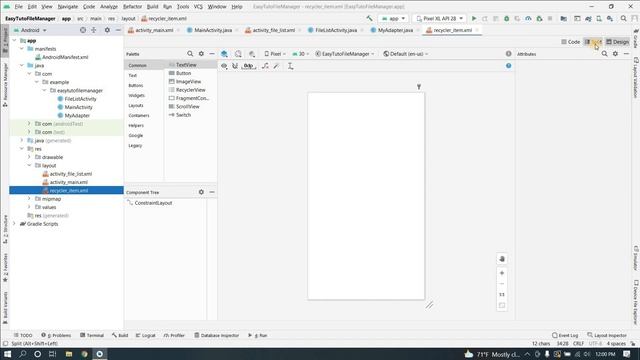Reset zoom to 1:1
This screenshot has height=360, width=640.
click(x=502, y=294)
